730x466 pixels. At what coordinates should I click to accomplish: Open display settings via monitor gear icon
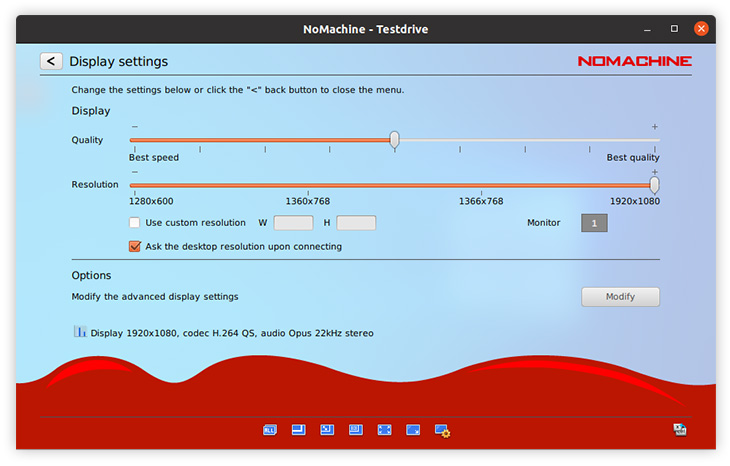[442, 431]
